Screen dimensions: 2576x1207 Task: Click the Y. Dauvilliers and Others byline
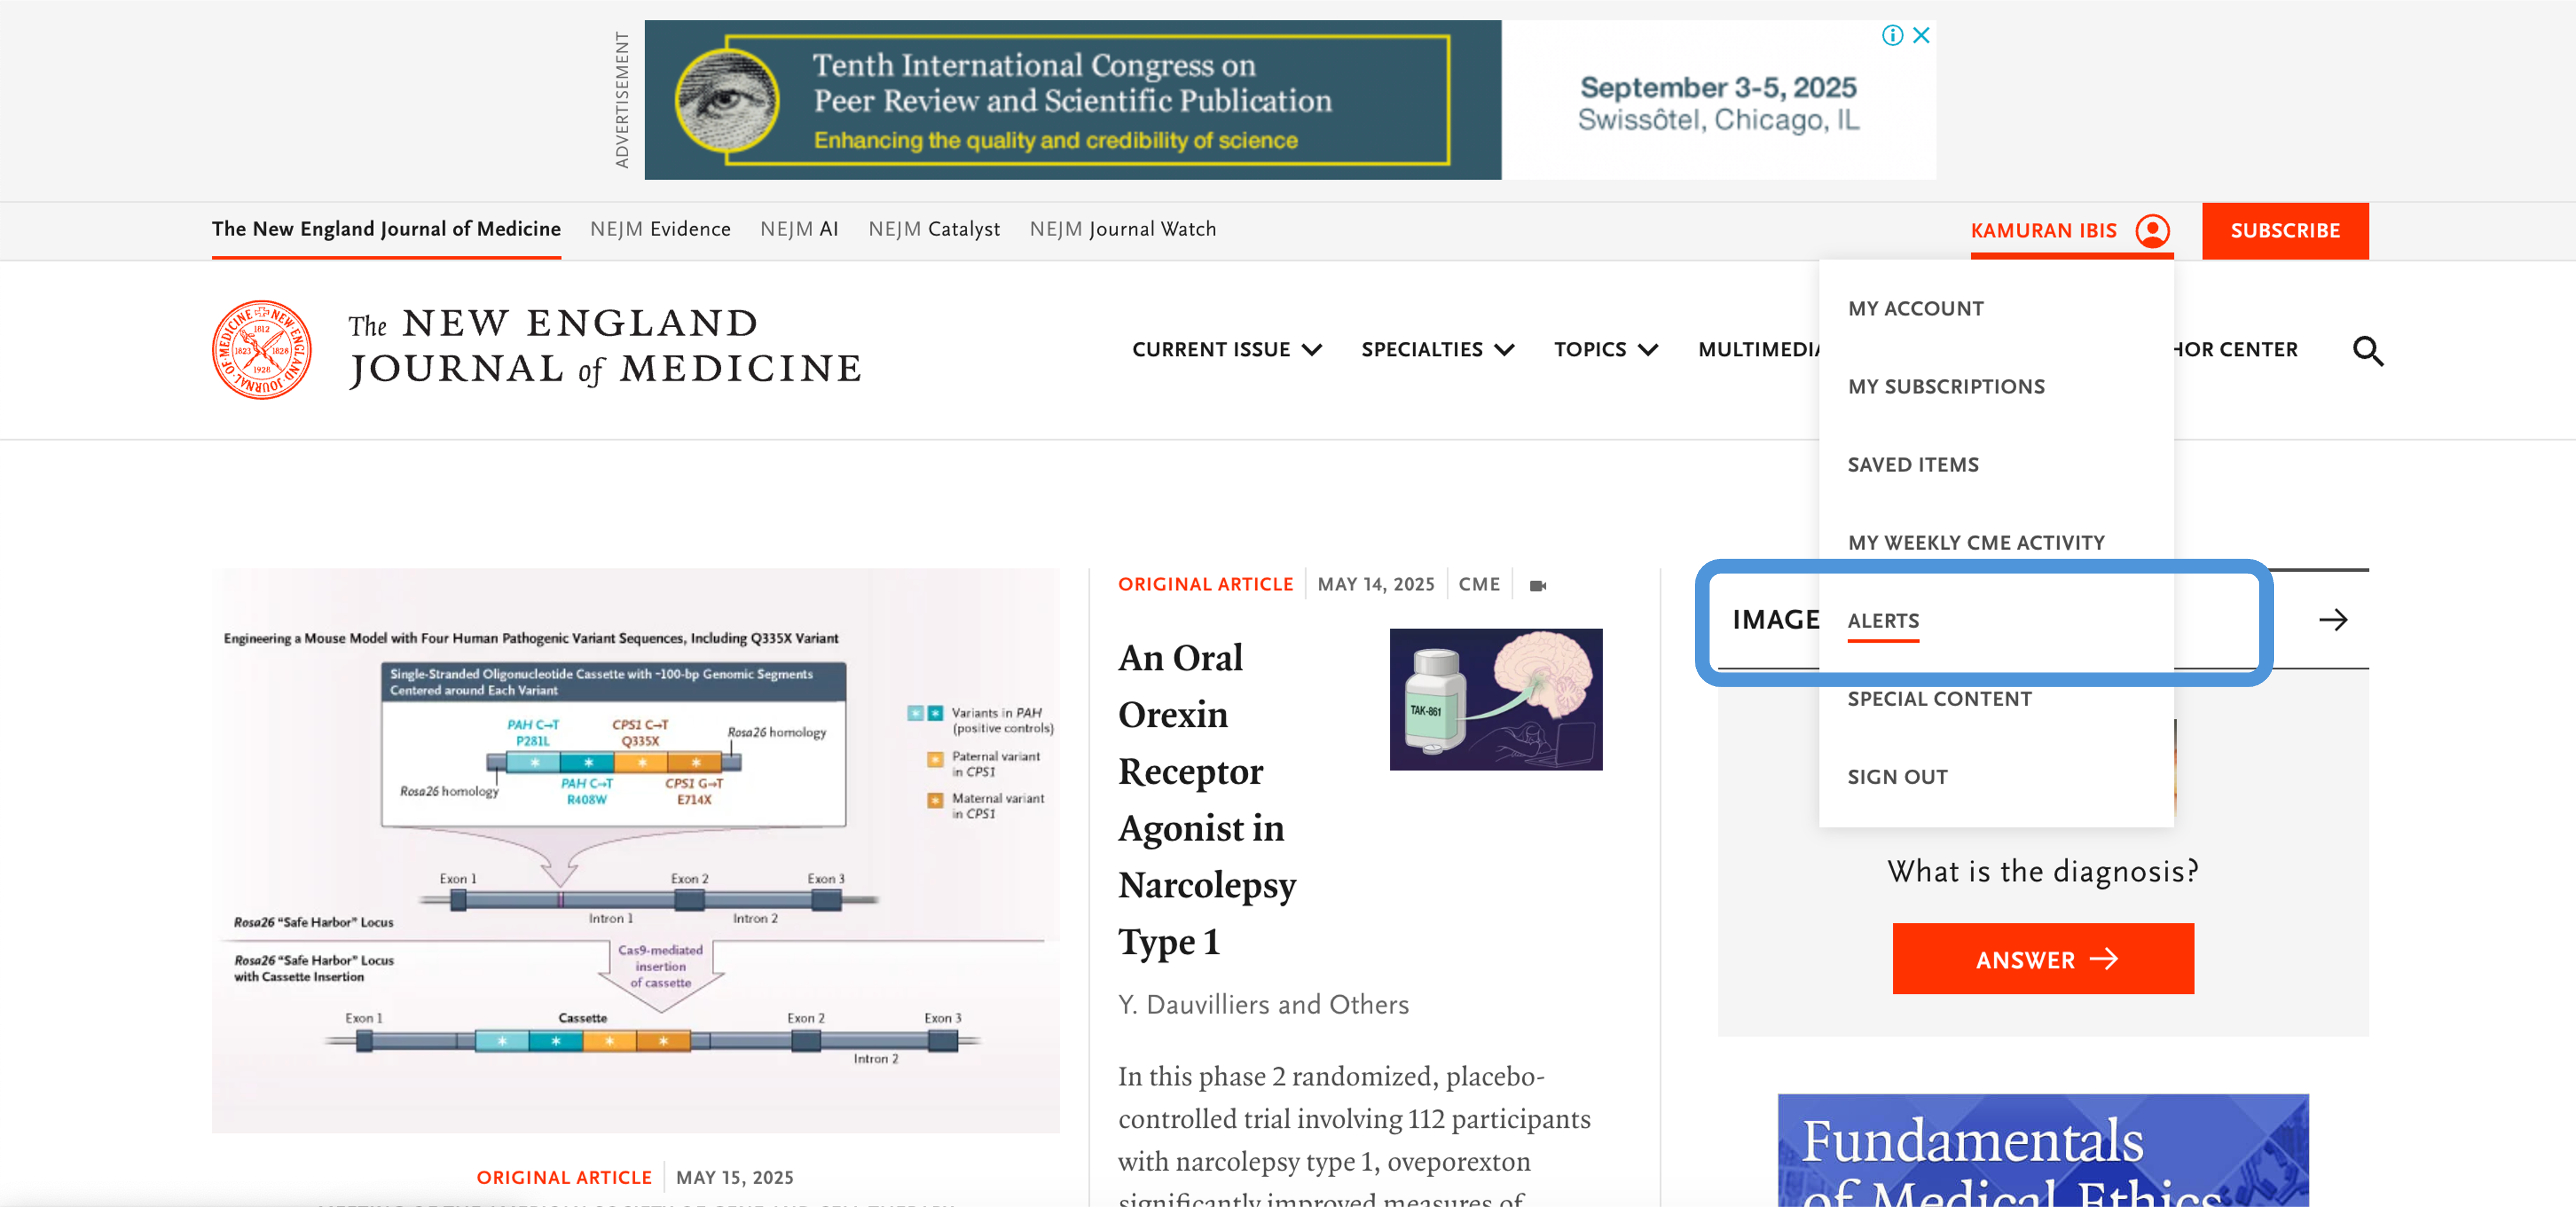(x=1263, y=1005)
